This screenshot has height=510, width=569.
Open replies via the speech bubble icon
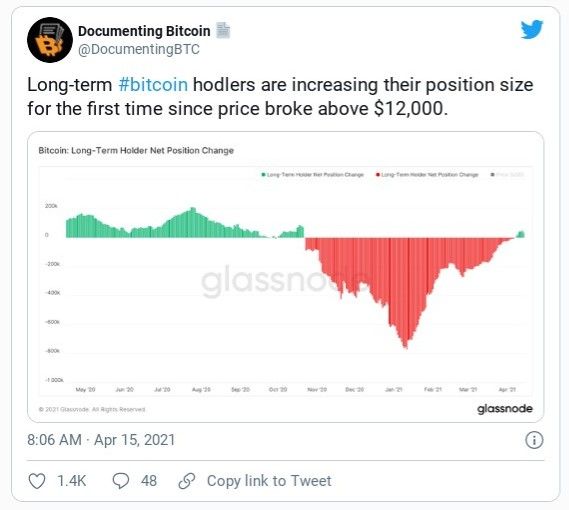point(120,481)
